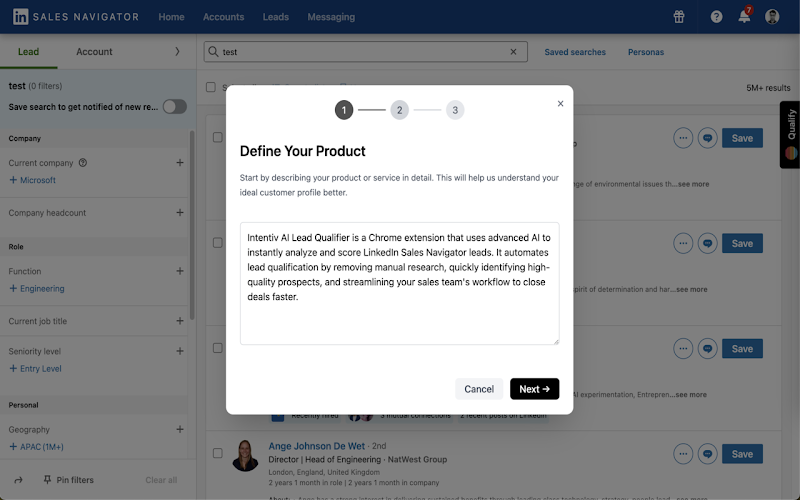Viewport: 800px width, 500px height.
Task: Expand Seniority level filter
Action: (x=180, y=351)
